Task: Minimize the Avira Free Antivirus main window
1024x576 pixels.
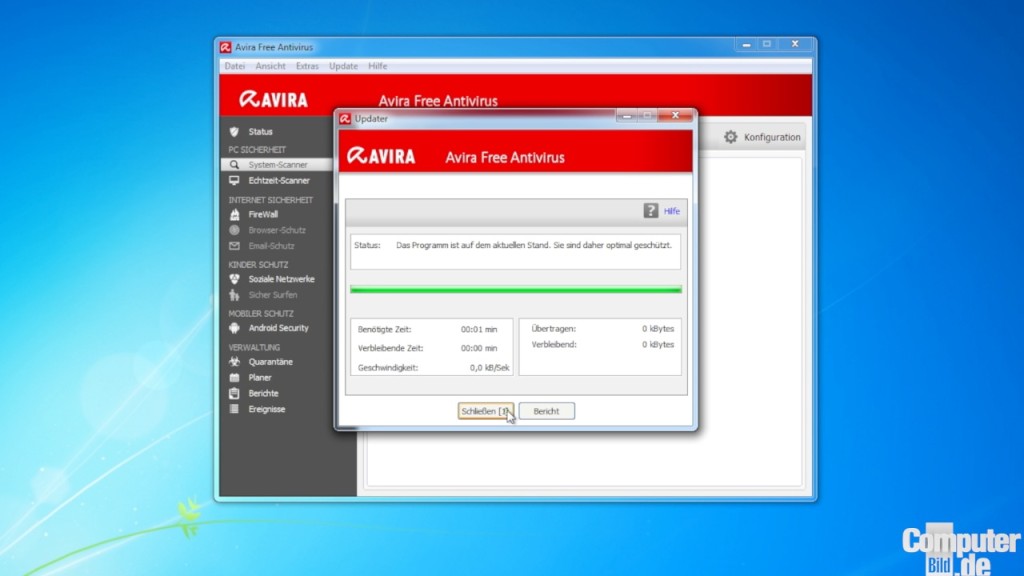Action: 746,44
